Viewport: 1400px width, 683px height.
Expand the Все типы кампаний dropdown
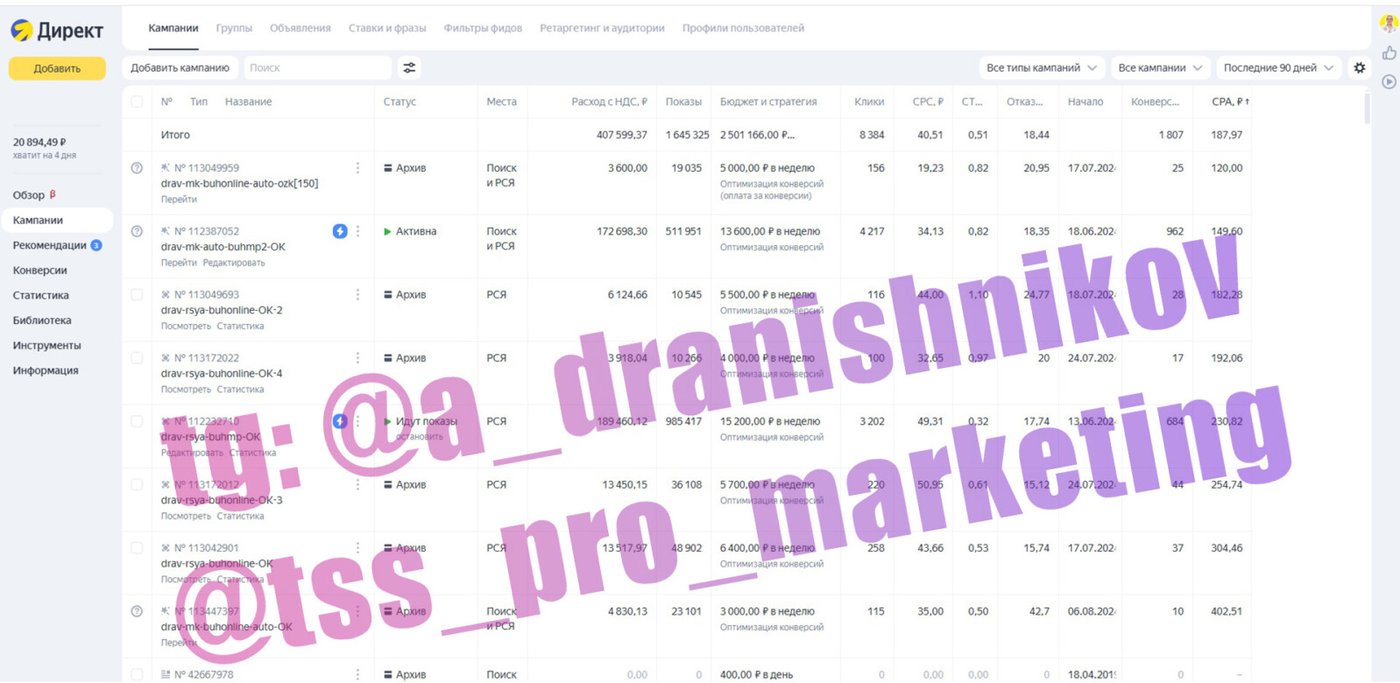pos(1041,68)
